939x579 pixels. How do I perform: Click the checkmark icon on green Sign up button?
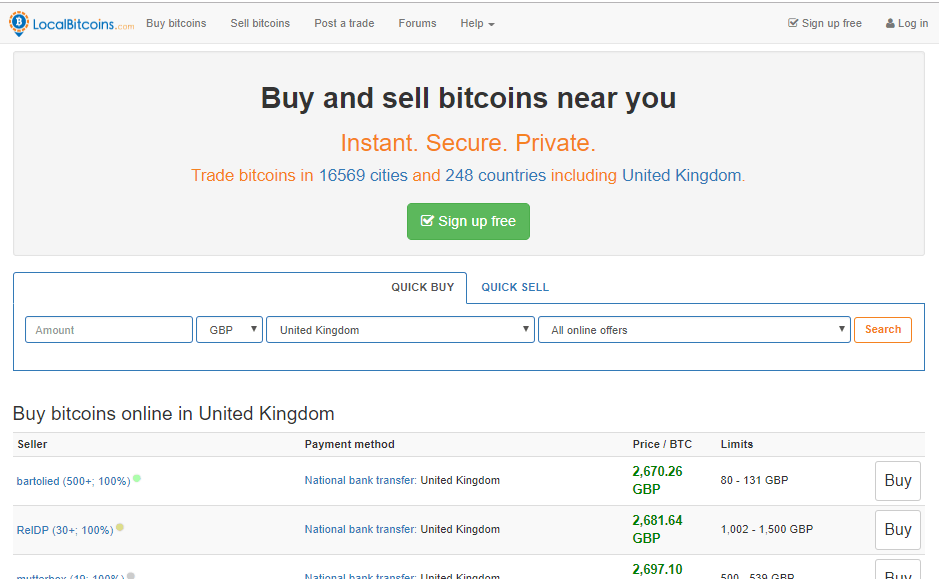pyautogui.click(x=427, y=221)
